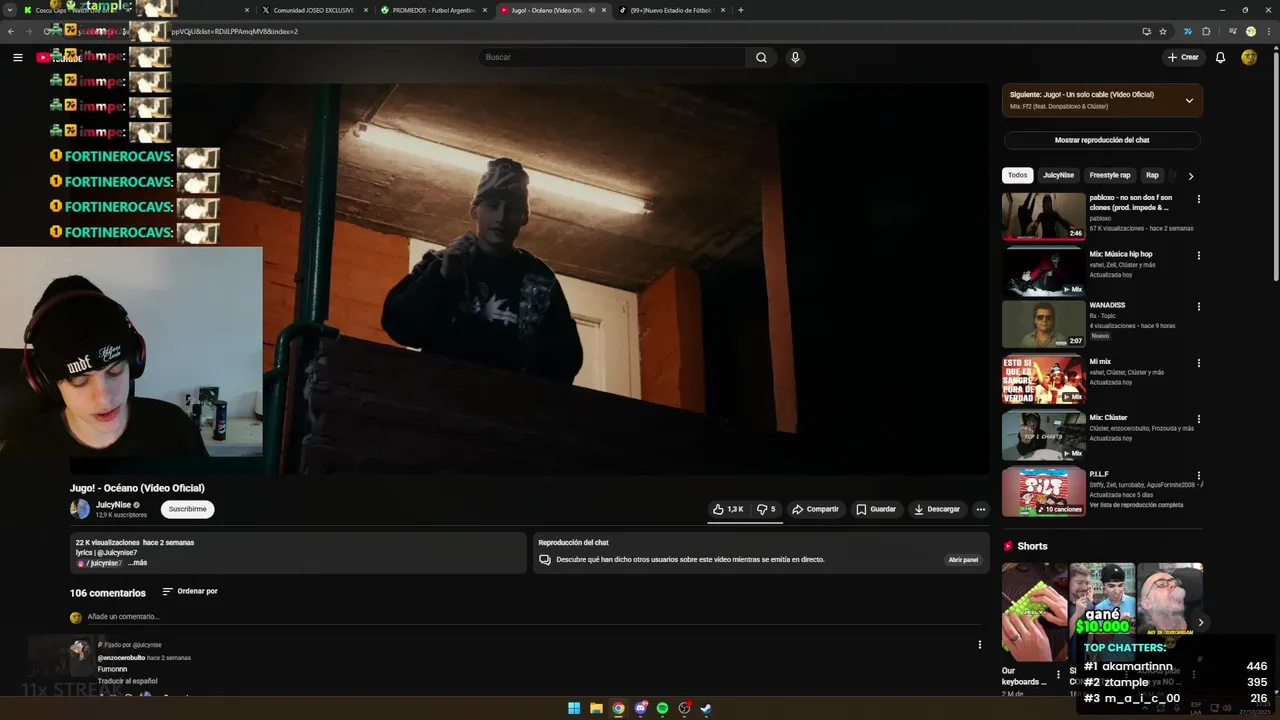Open Windows Start menu

coord(574,708)
